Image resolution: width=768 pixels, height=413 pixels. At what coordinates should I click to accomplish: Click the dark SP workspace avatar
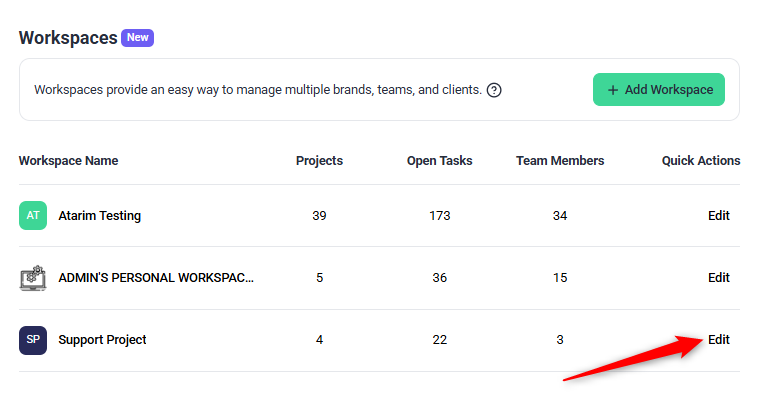(x=33, y=340)
